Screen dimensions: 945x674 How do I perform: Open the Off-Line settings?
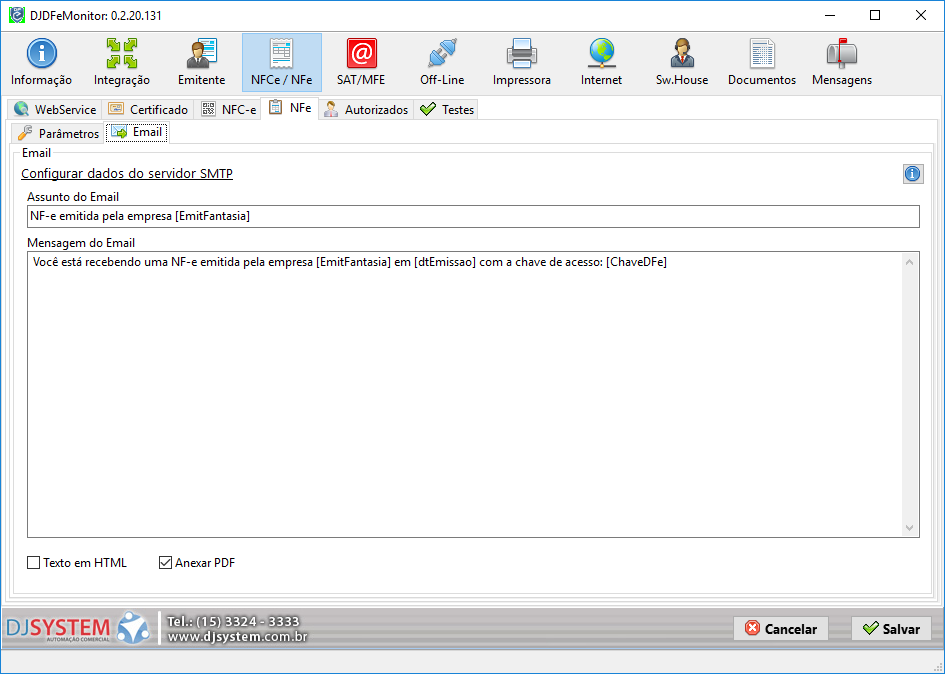(x=442, y=62)
